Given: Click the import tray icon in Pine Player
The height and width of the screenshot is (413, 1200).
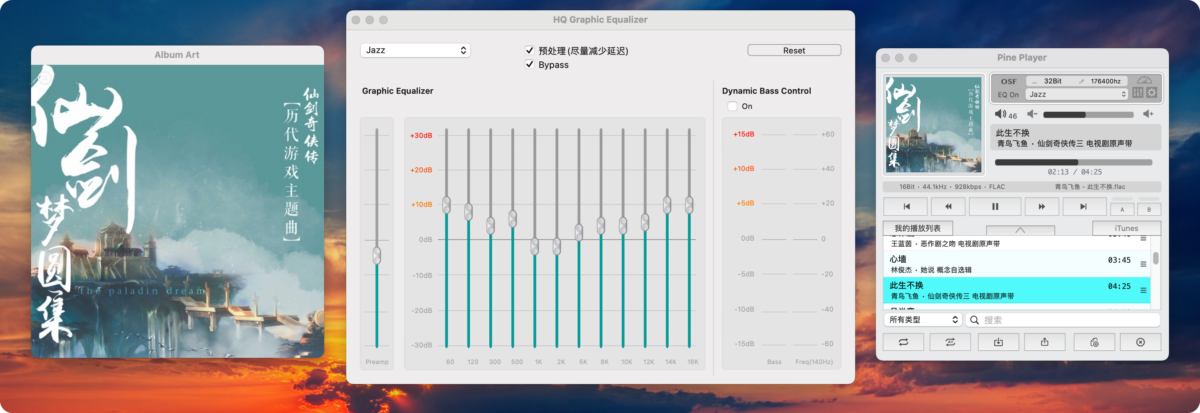Looking at the screenshot, I should tap(998, 342).
